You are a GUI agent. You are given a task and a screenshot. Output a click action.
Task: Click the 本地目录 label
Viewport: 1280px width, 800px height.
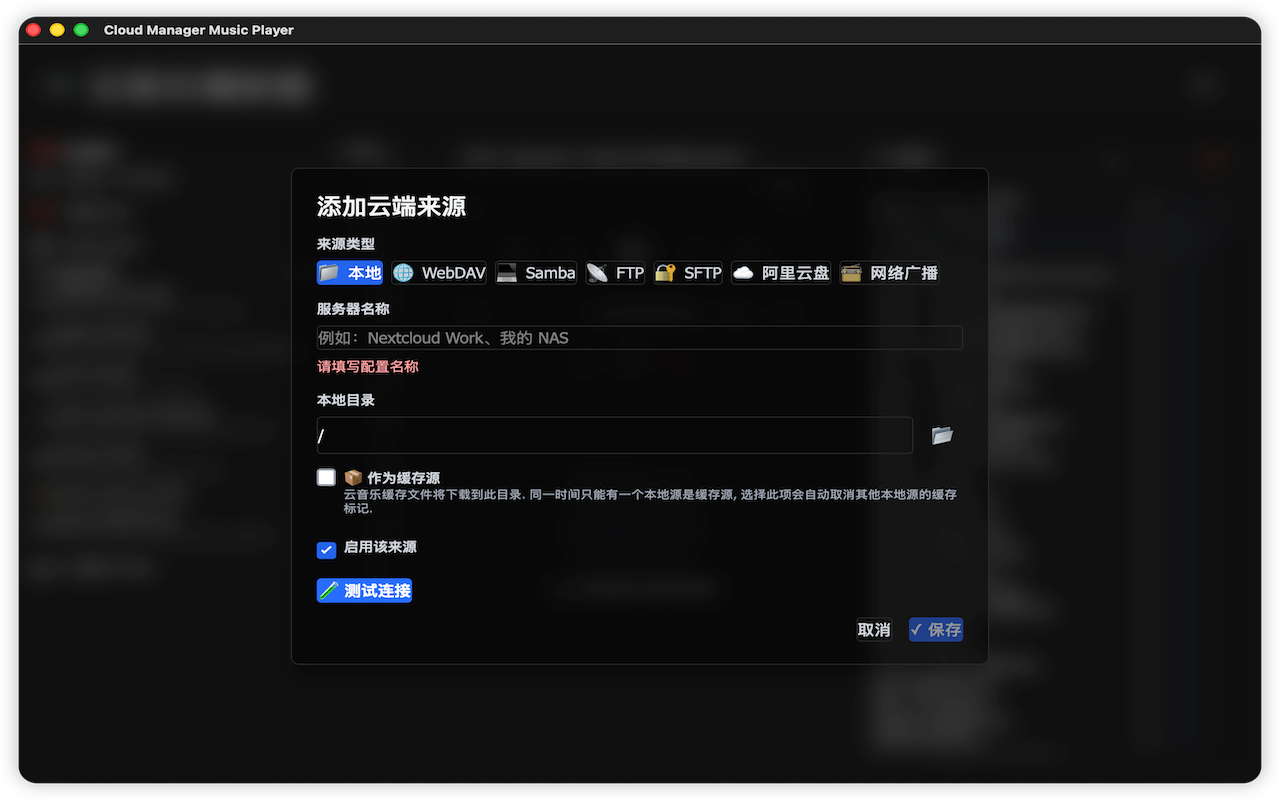click(x=346, y=400)
